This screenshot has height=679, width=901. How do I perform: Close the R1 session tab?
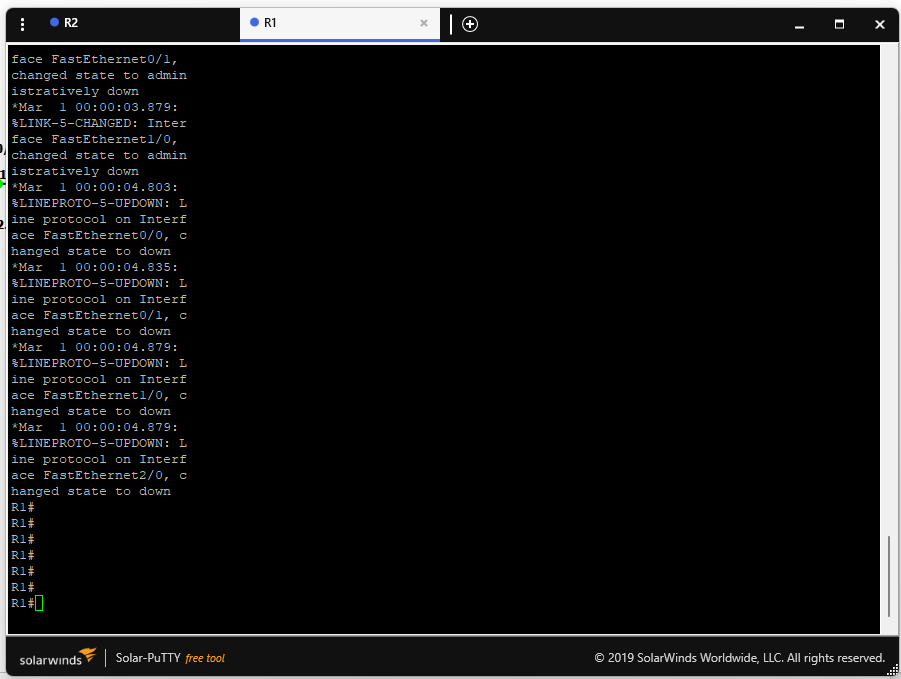[x=423, y=22]
